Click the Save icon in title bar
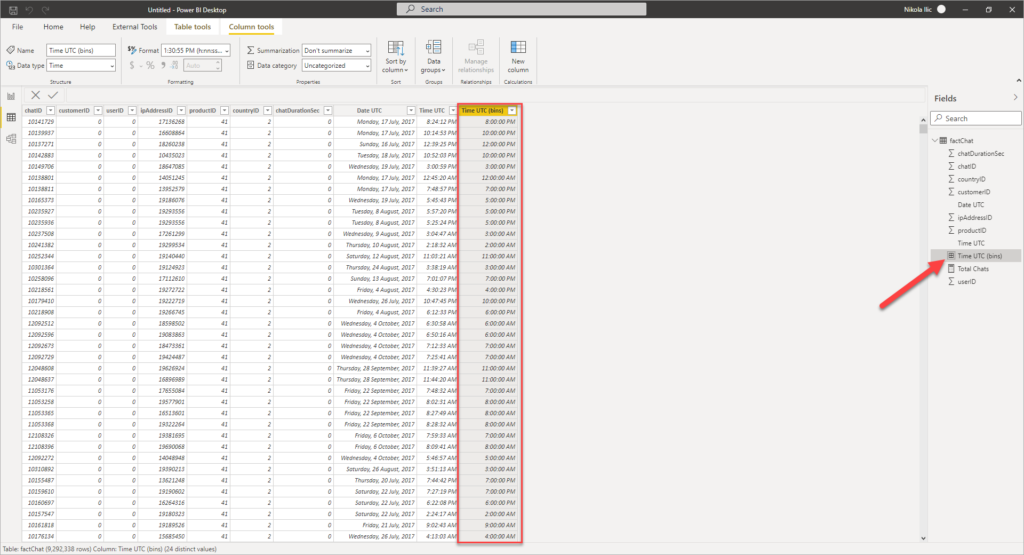 [x=13, y=10]
